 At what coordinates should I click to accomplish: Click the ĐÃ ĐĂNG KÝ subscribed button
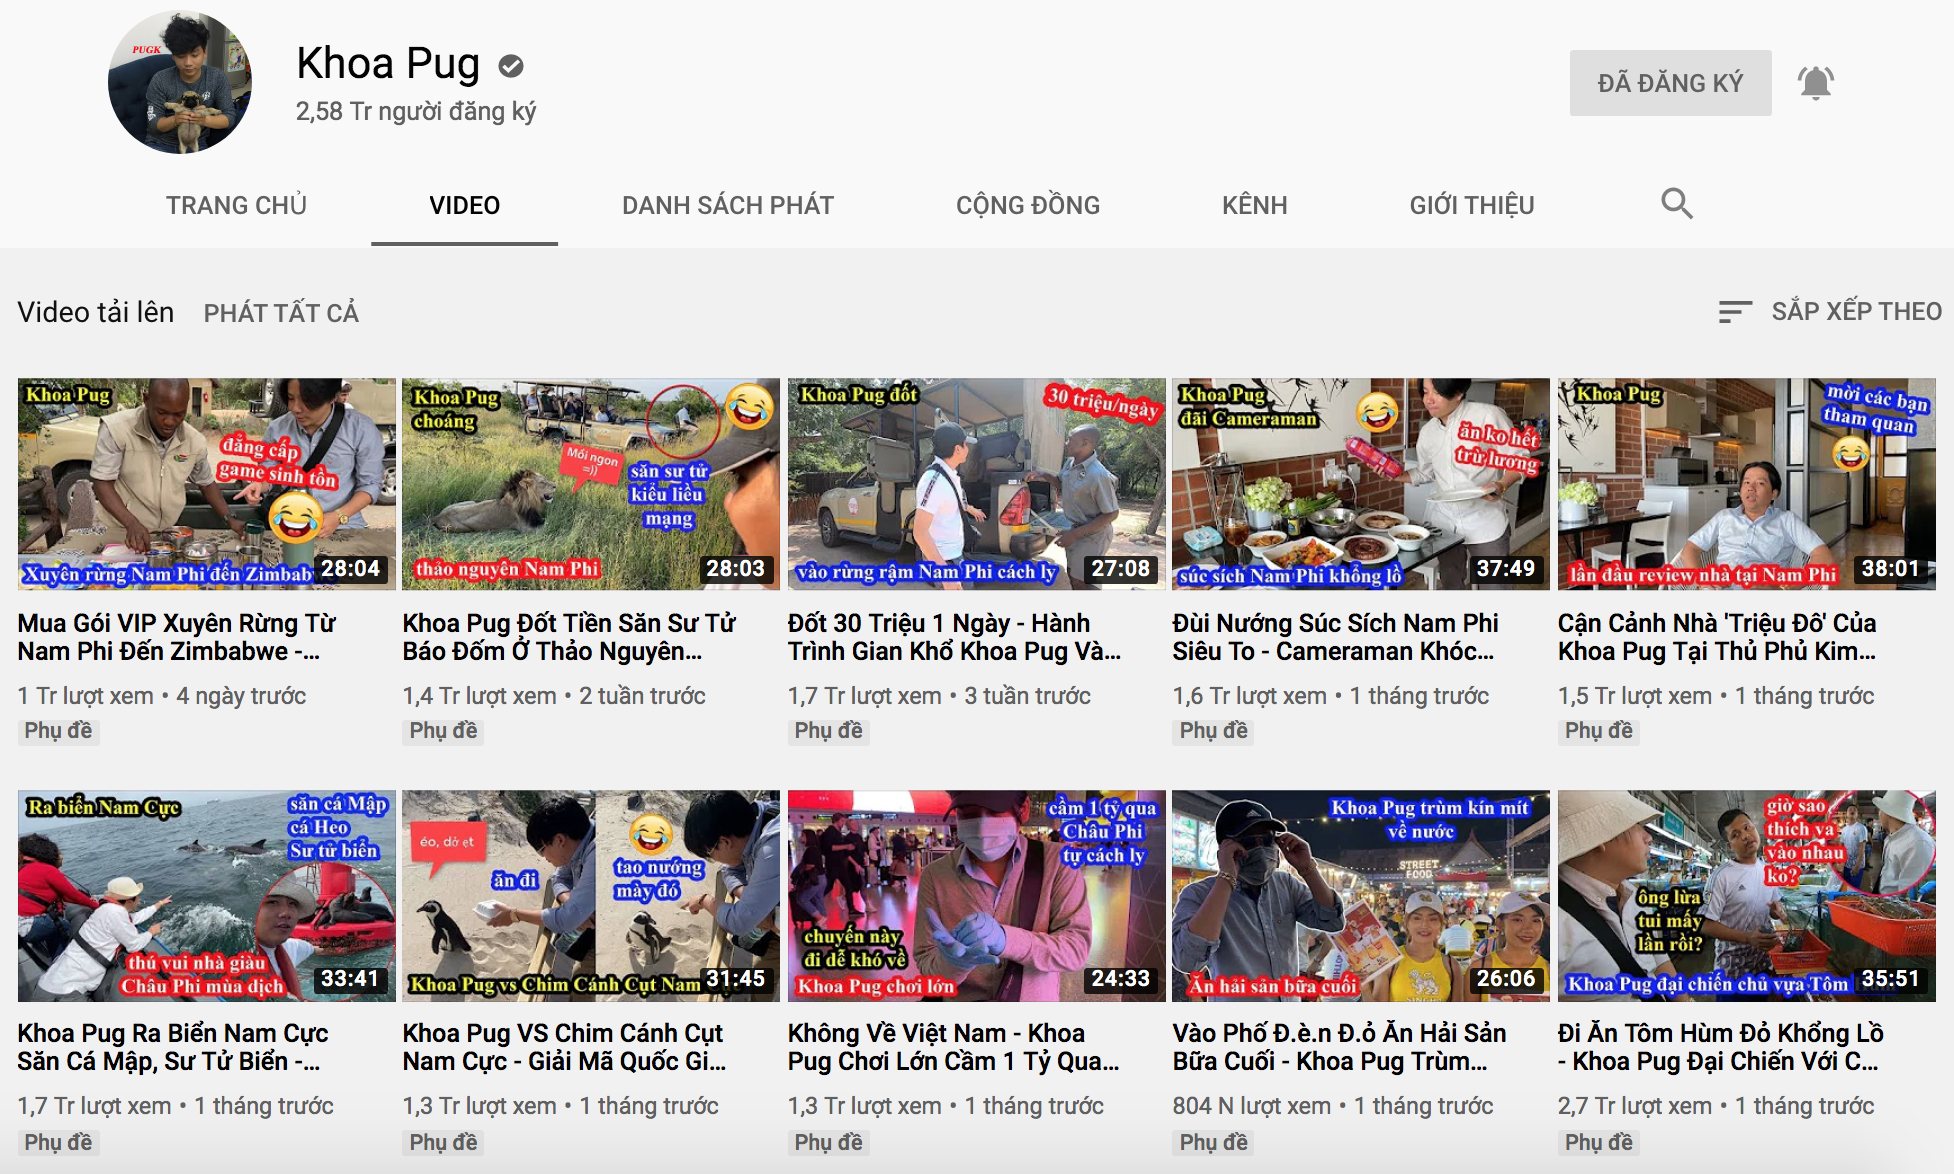(x=1670, y=83)
